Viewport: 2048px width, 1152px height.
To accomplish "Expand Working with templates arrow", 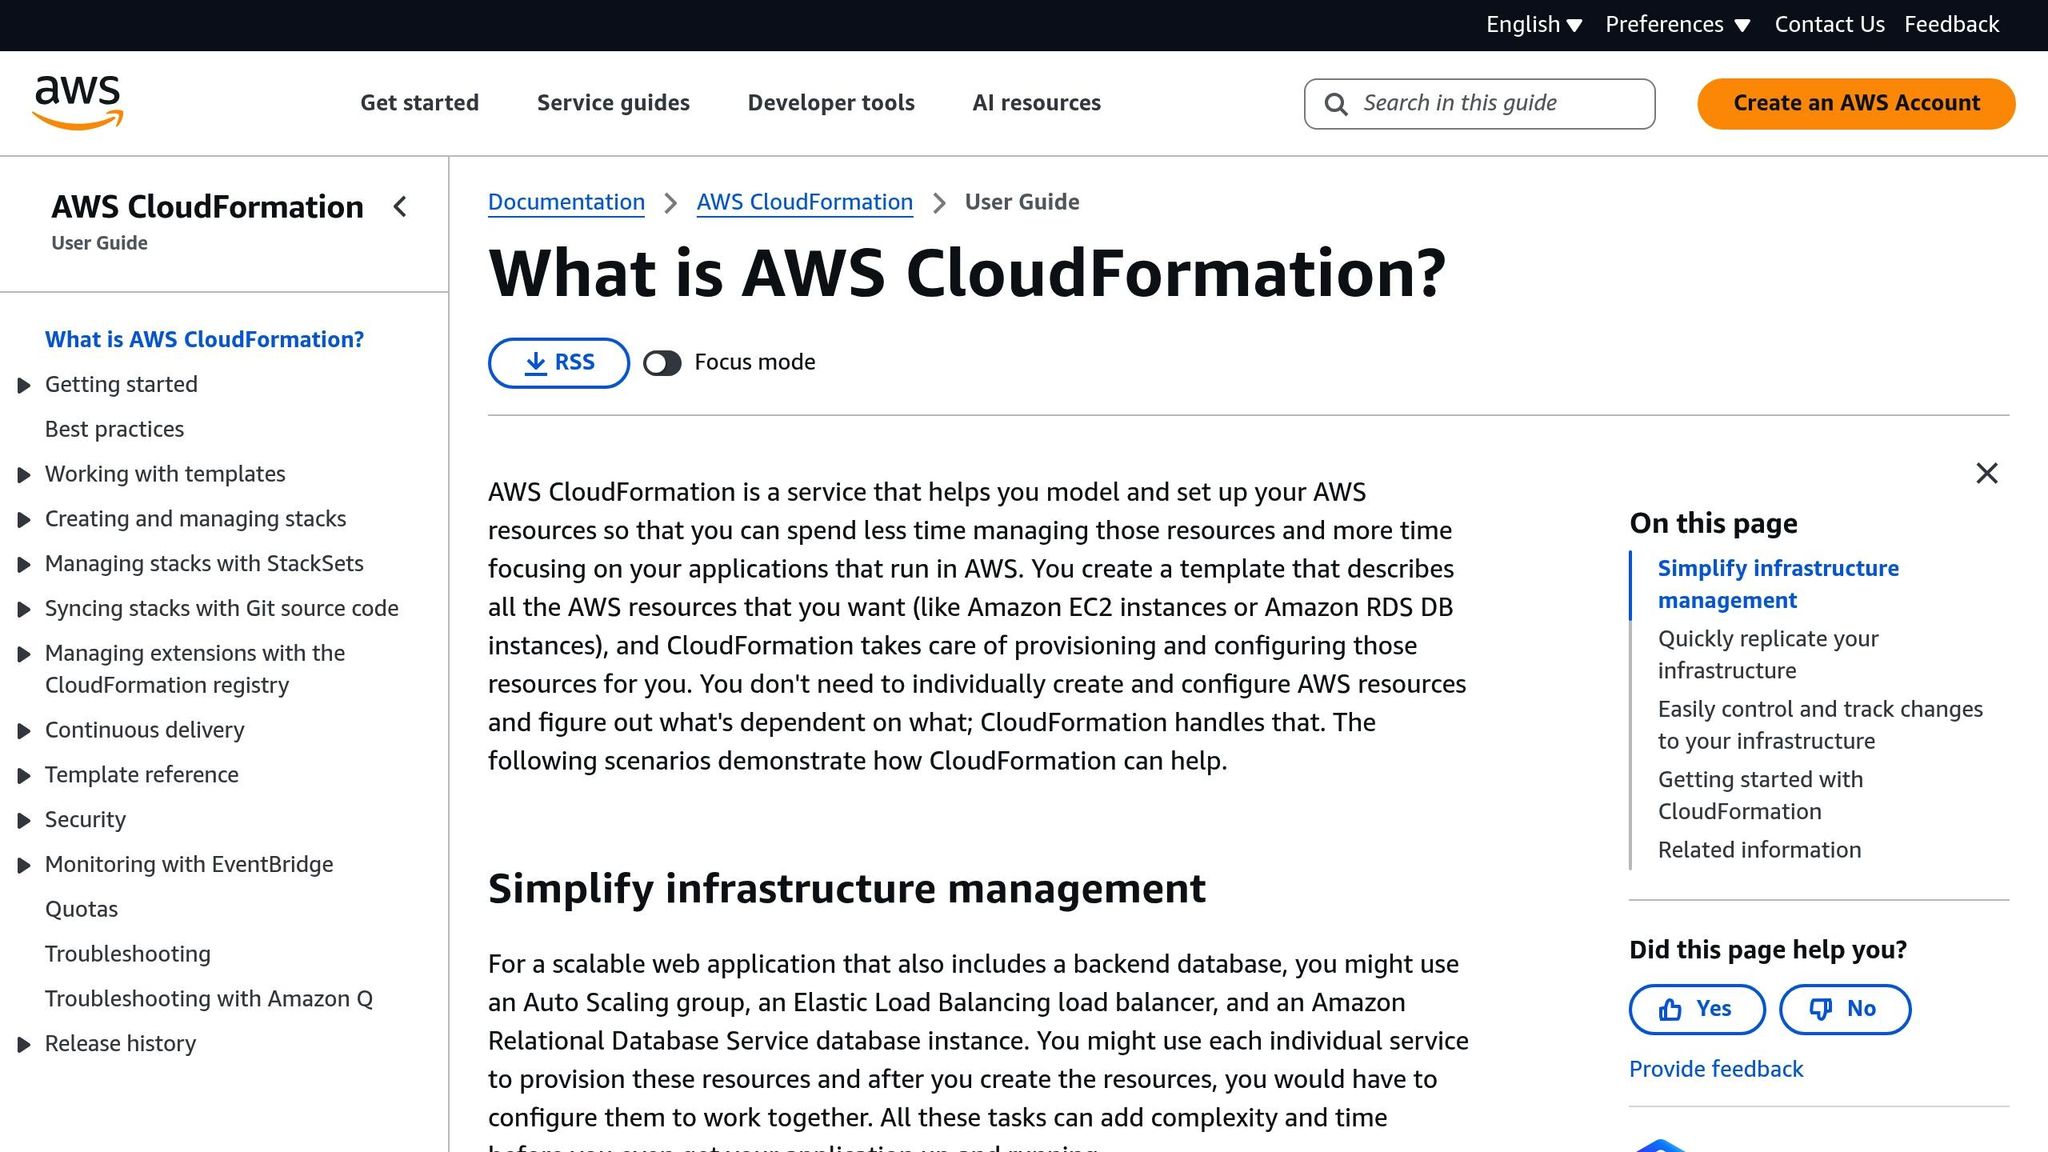I will pos(24,475).
